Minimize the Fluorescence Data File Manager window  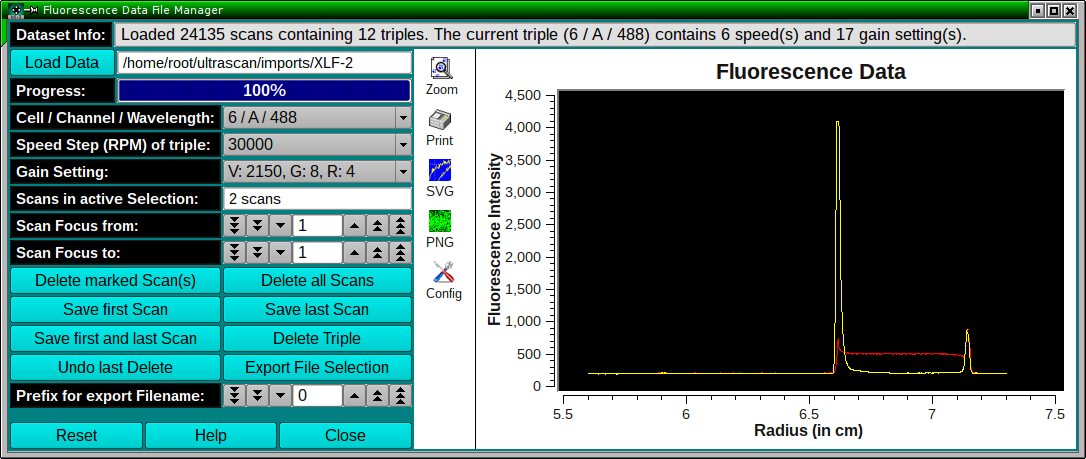(1038, 10)
